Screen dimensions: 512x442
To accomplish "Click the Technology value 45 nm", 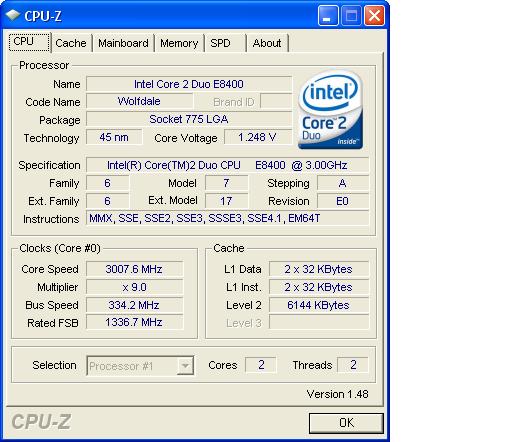I will tap(114, 137).
